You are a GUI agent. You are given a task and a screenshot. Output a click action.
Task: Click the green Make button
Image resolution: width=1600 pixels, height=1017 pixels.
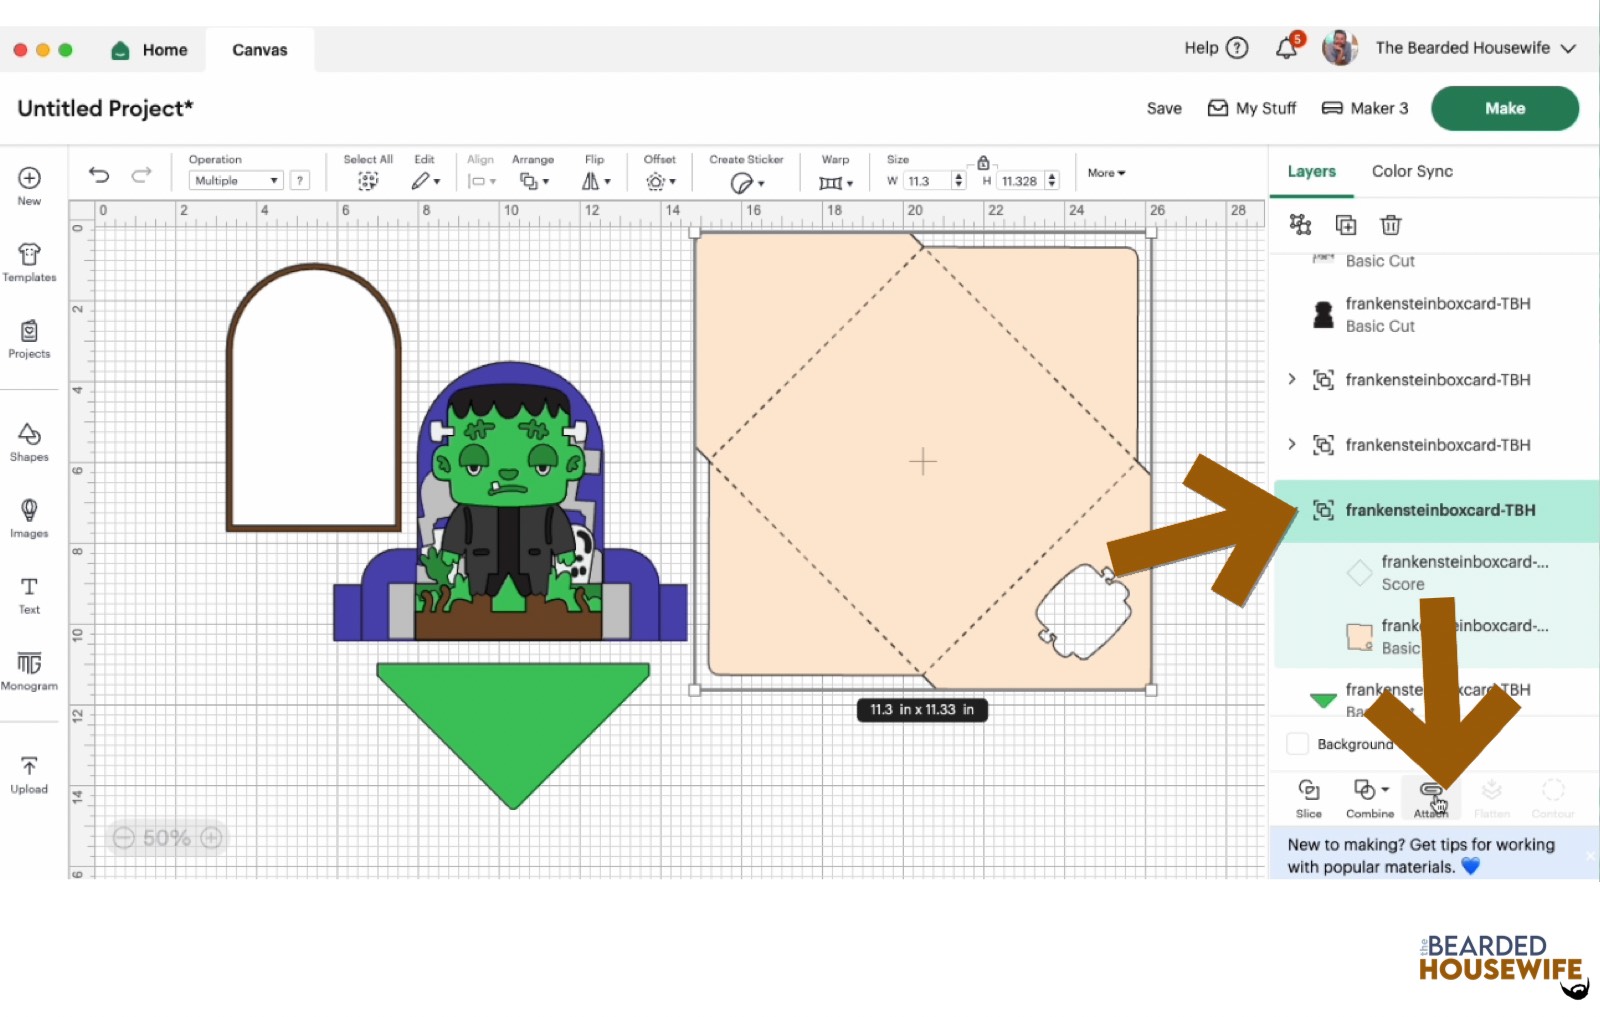tap(1504, 108)
